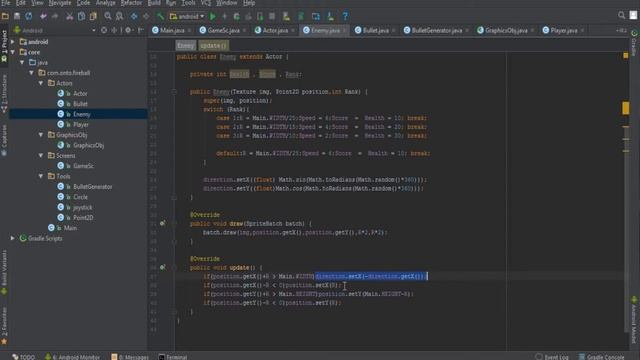Toggle the Gradle side panel button
640x360 pixels.
click(x=634, y=43)
